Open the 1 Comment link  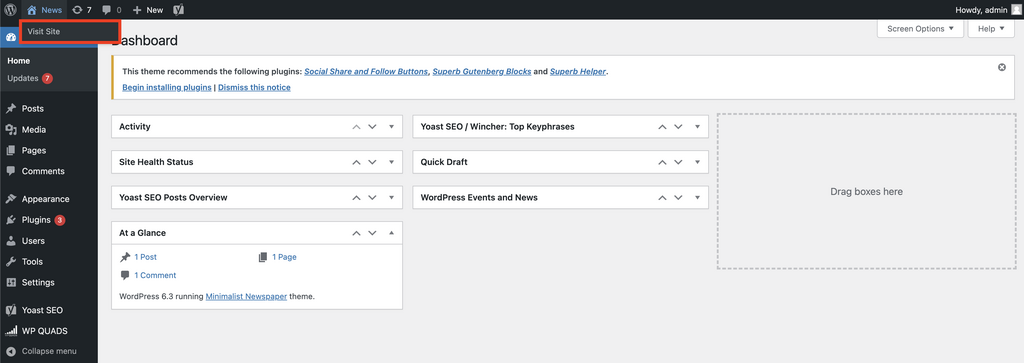(x=155, y=276)
